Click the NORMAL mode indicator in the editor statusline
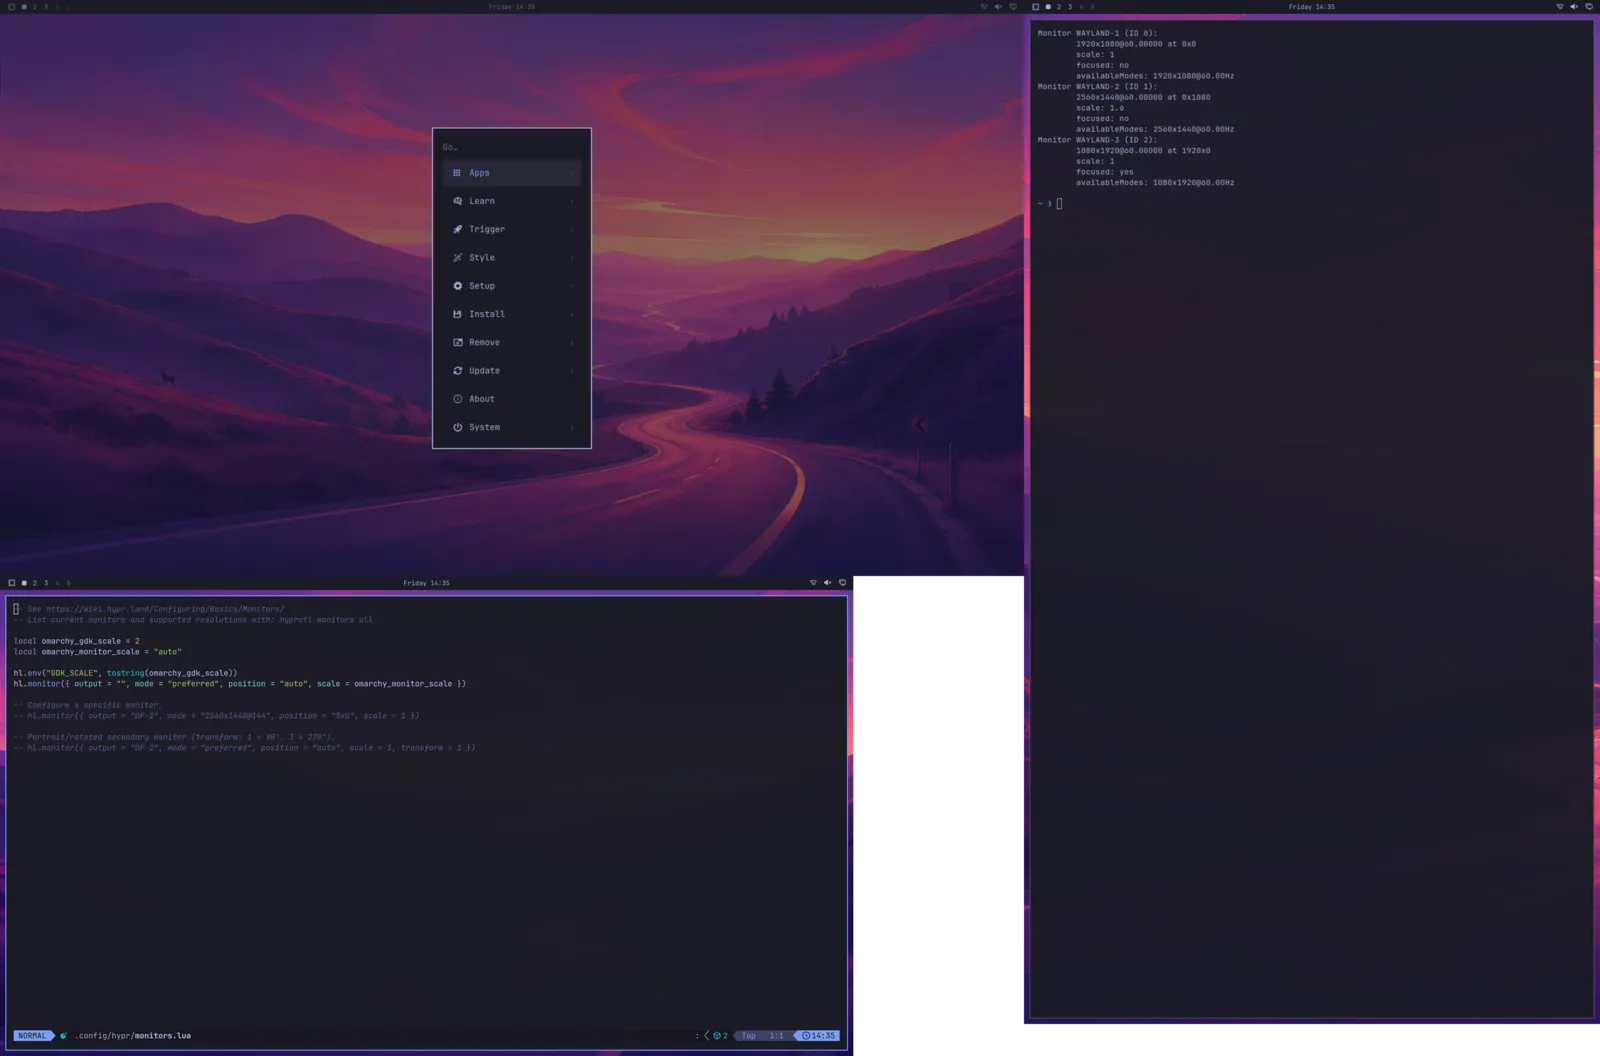This screenshot has height=1056, width=1600. tap(32, 1035)
